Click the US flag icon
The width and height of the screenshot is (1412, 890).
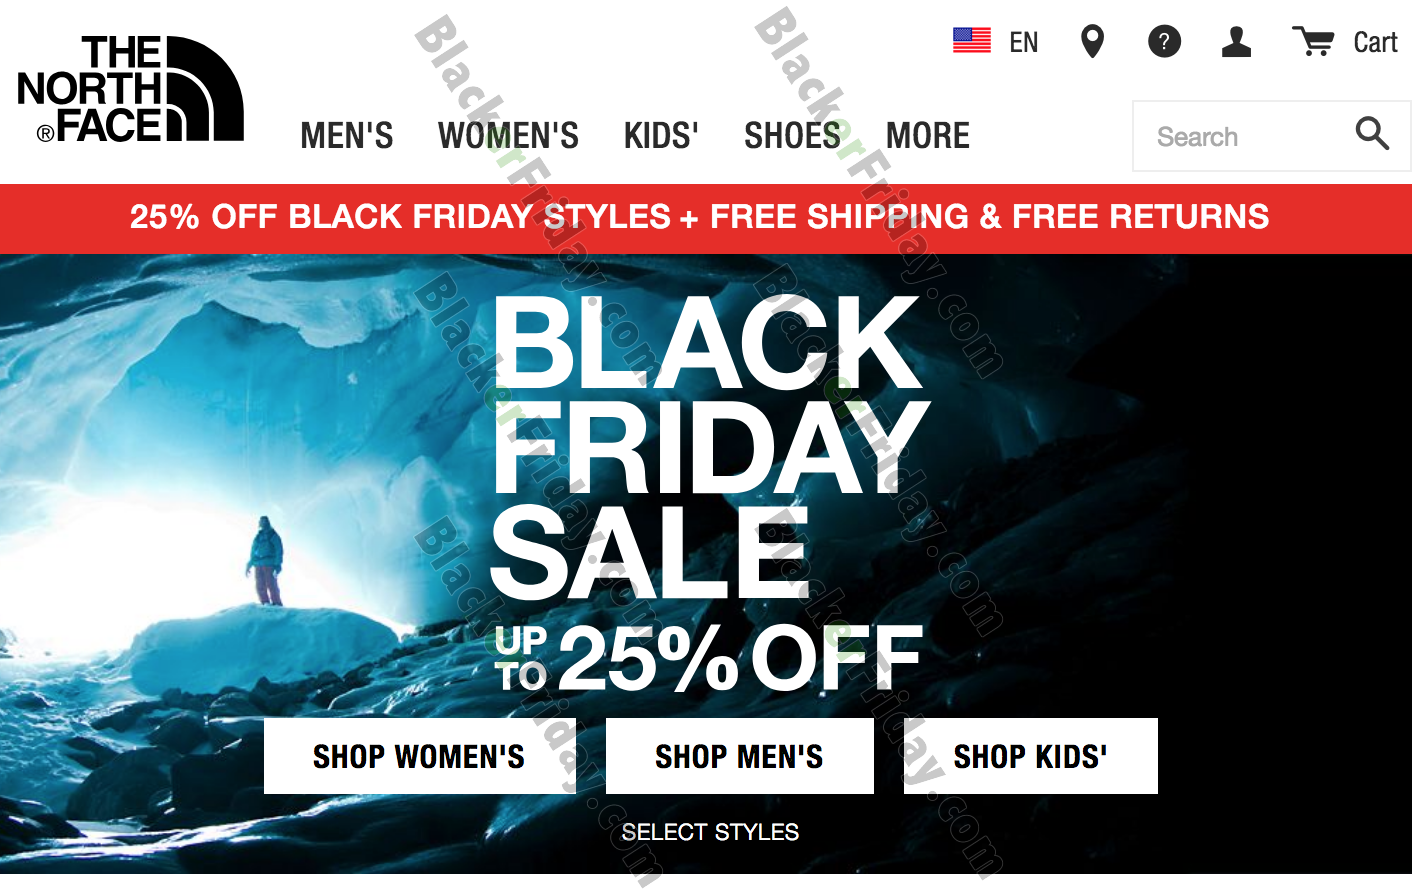(972, 41)
